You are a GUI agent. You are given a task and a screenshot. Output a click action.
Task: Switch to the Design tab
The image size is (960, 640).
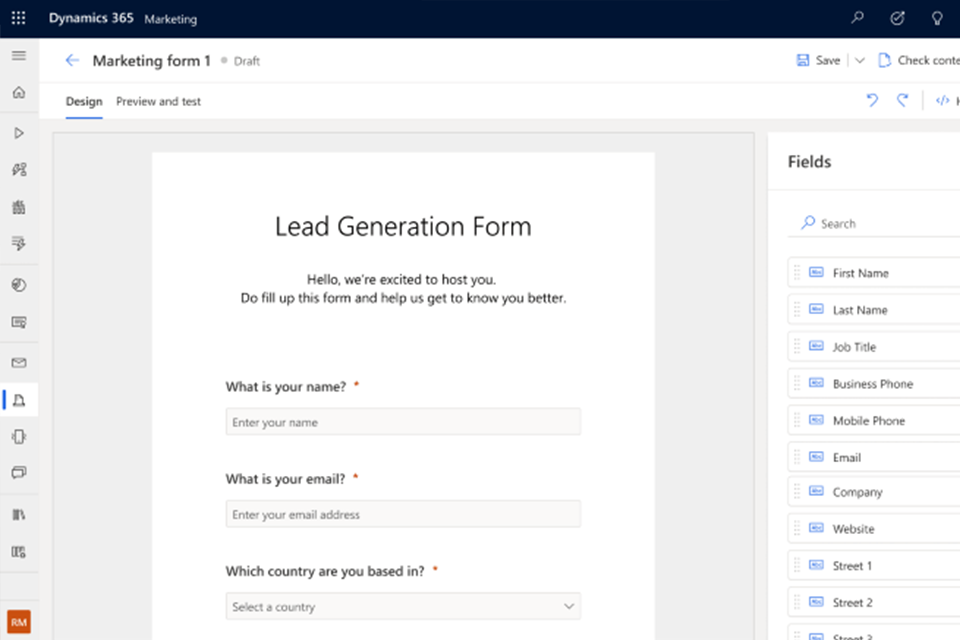pyautogui.click(x=84, y=101)
